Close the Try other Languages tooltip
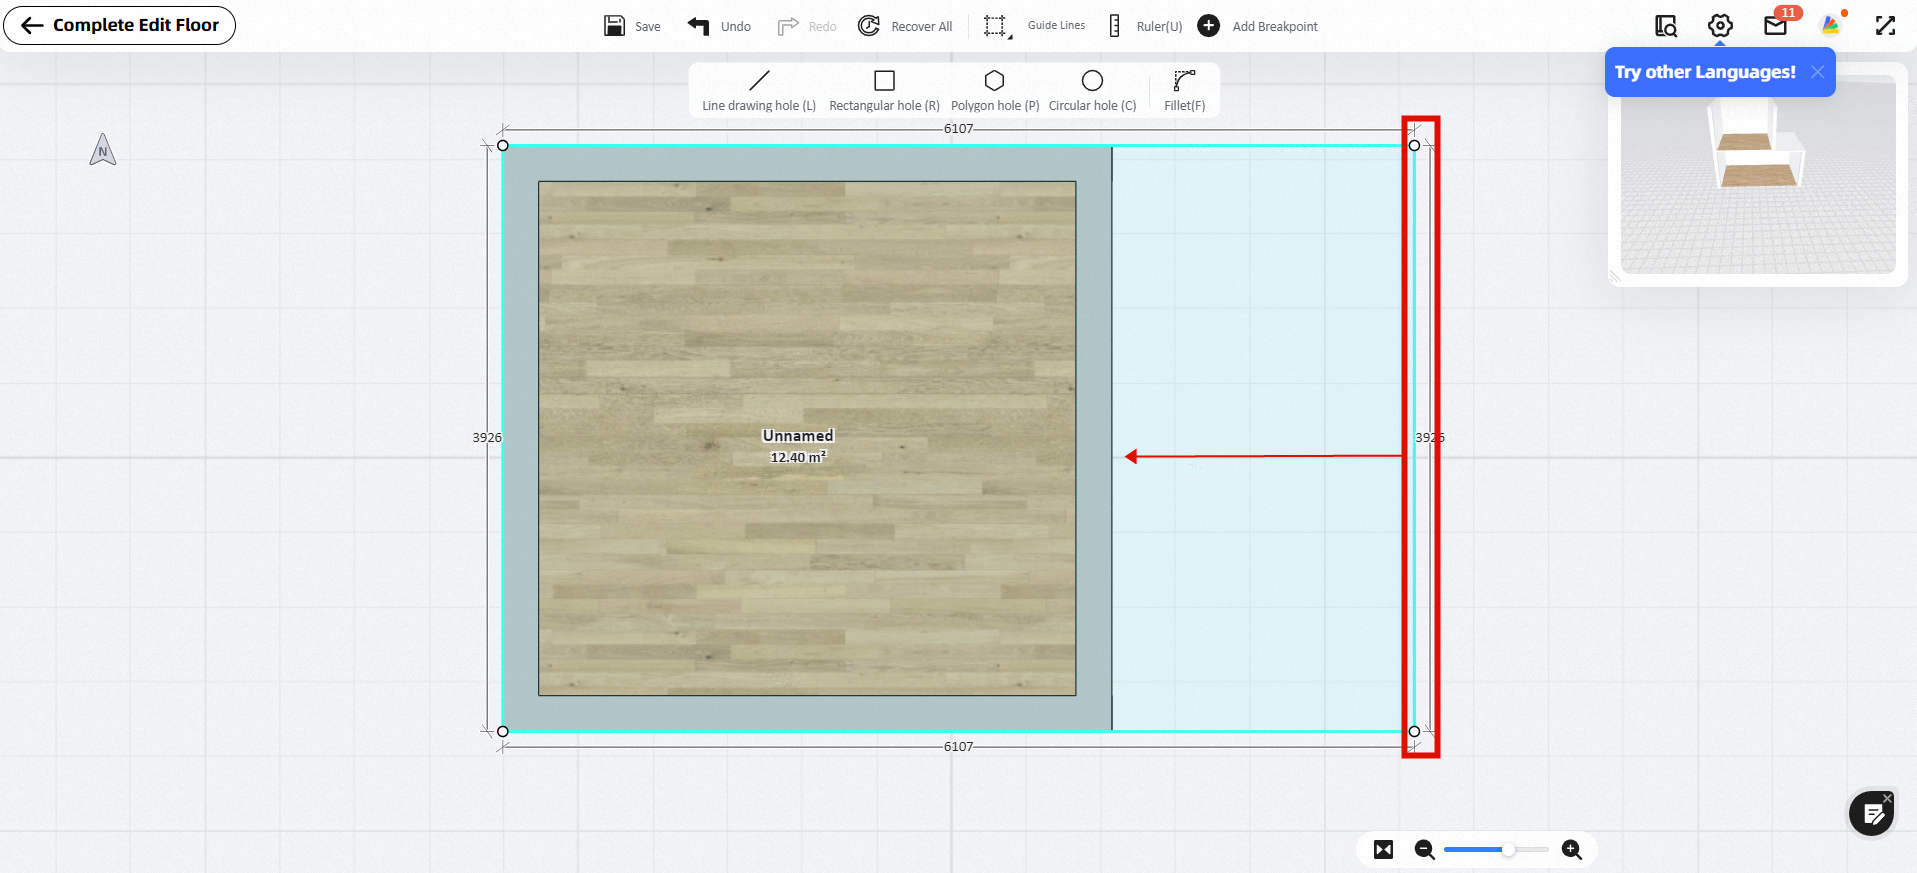This screenshot has height=873, width=1917. [1817, 72]
